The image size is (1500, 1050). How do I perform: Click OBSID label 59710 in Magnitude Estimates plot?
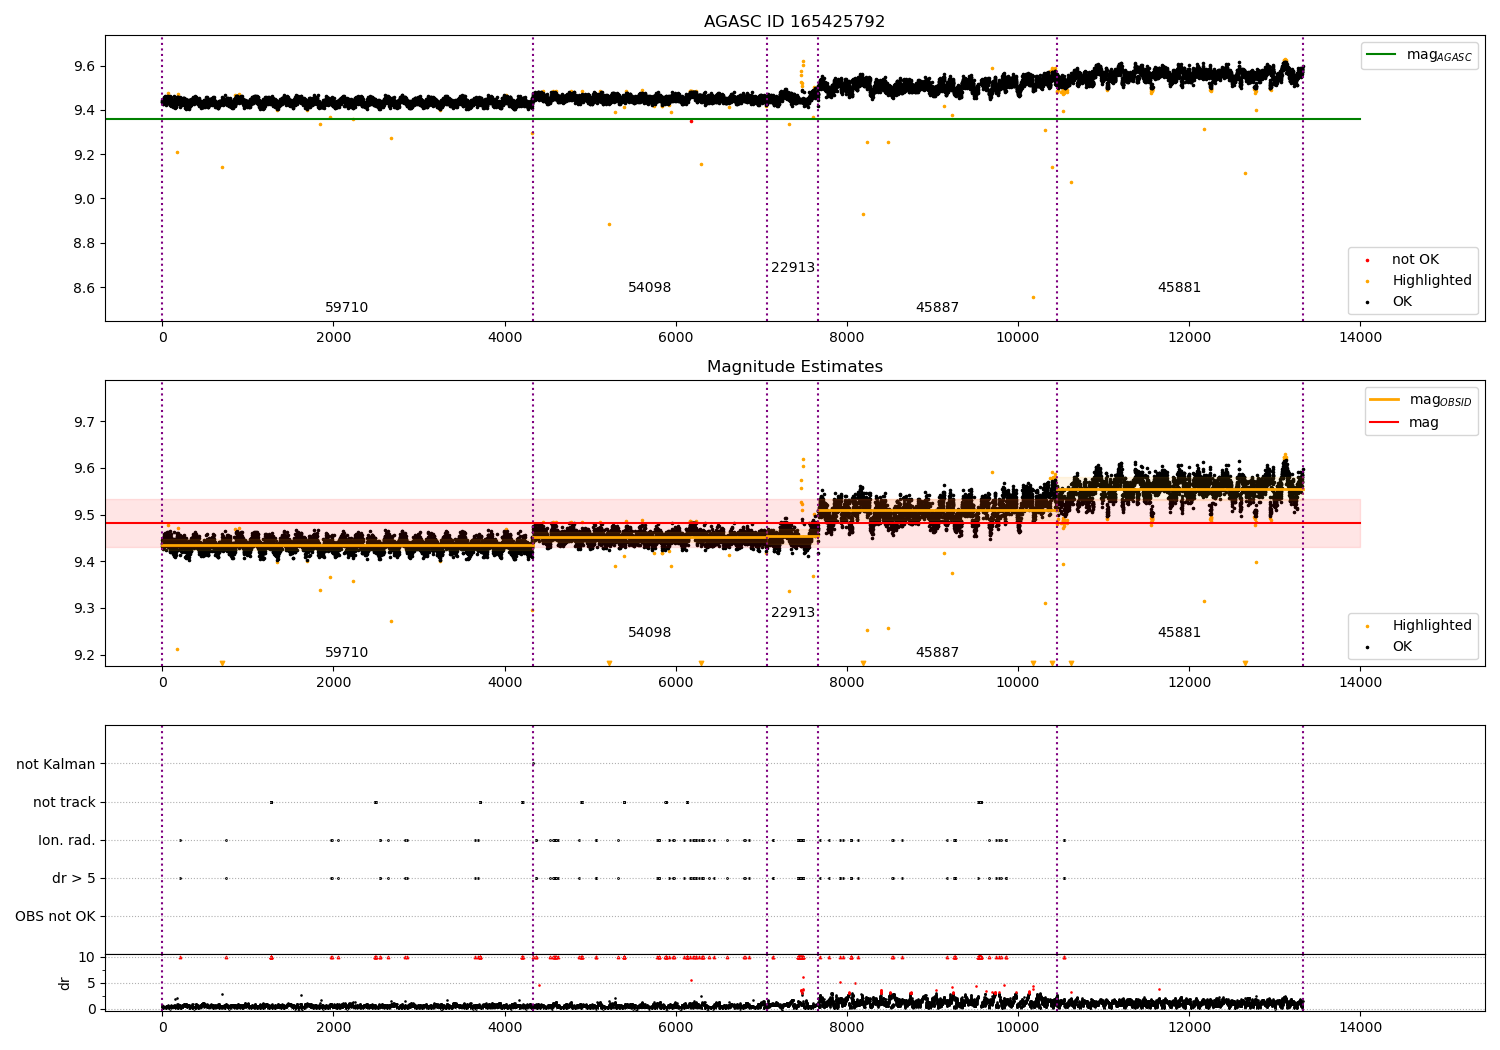pyautogui.click(x=346, y=652)
